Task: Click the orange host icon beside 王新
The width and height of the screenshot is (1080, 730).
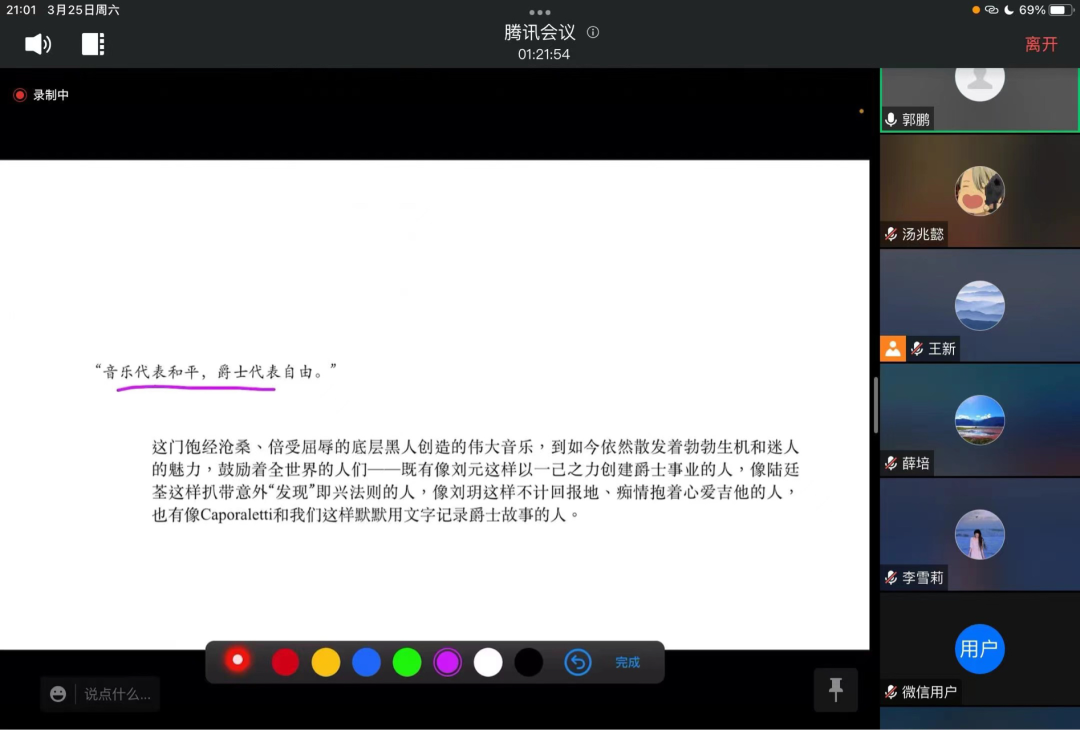Action: [892, 348]
